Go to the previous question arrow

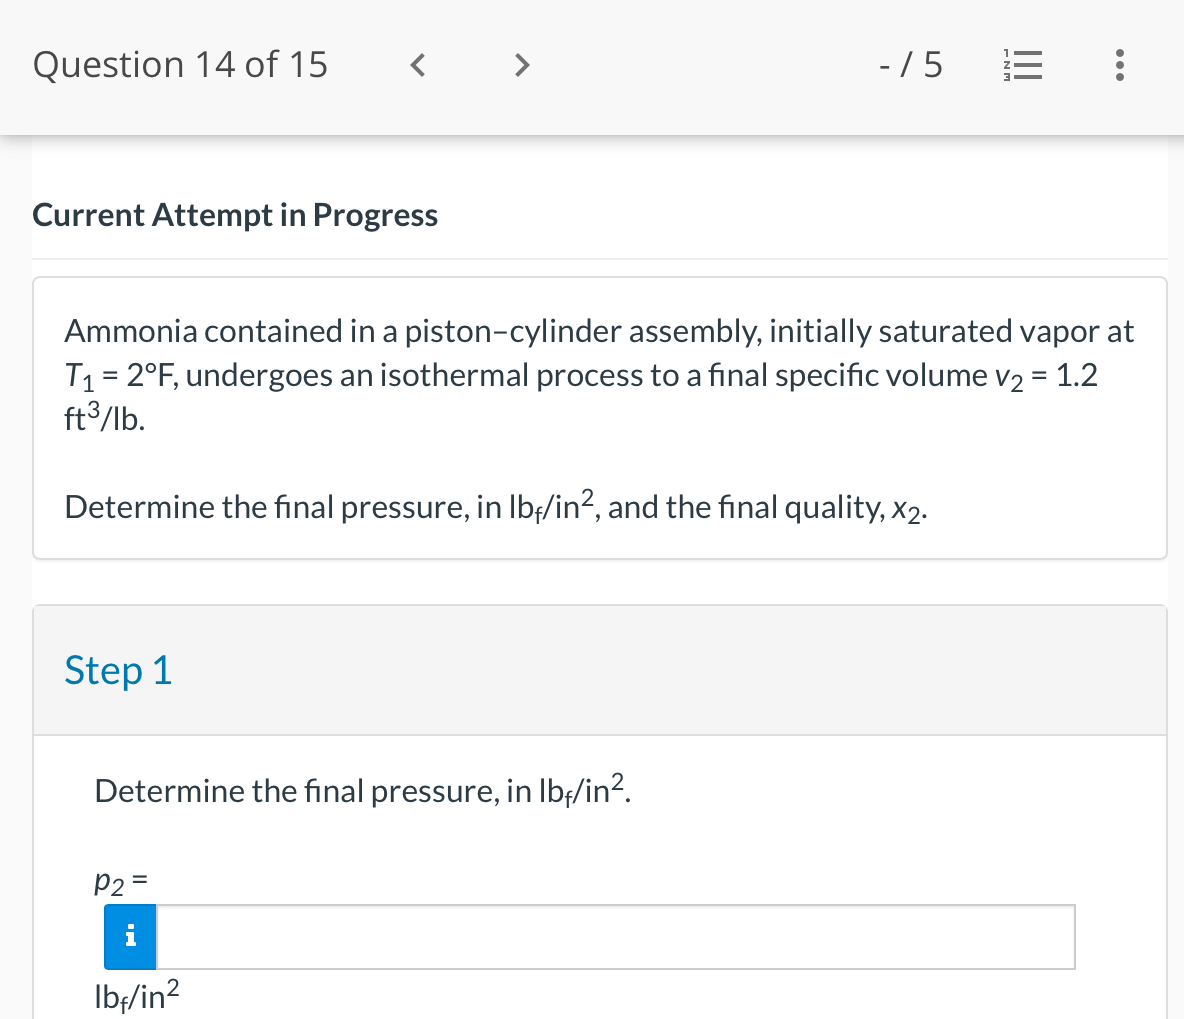point(420,66)
